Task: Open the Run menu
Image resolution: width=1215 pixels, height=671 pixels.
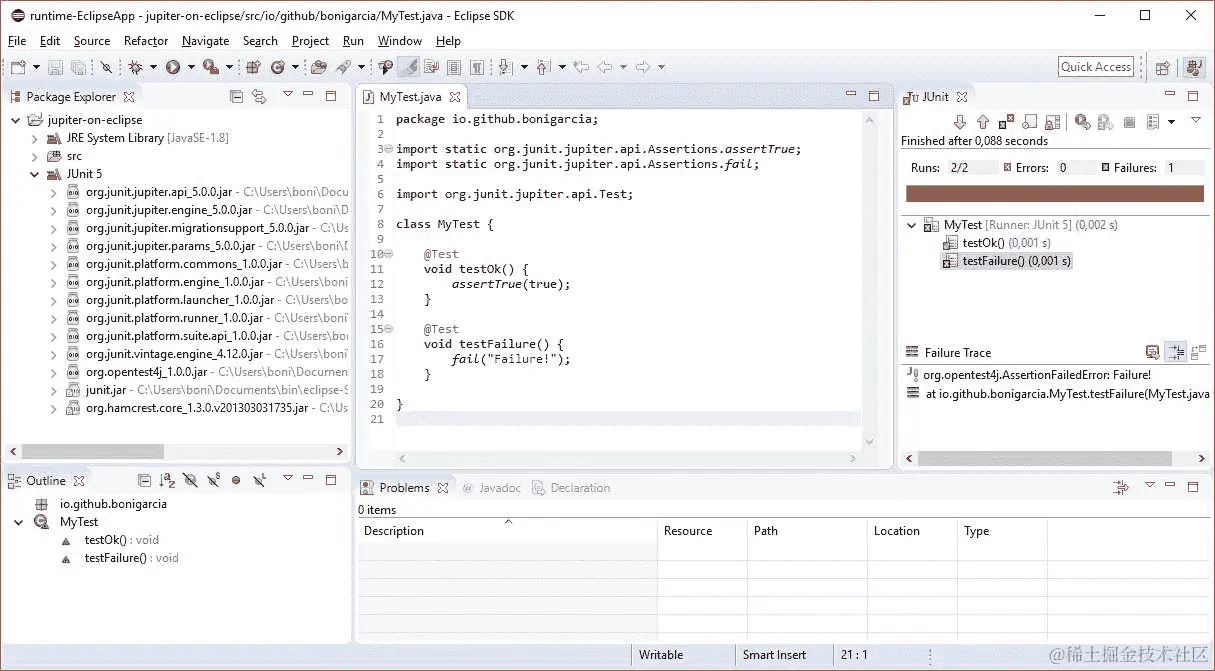Action: click(353, 41)
